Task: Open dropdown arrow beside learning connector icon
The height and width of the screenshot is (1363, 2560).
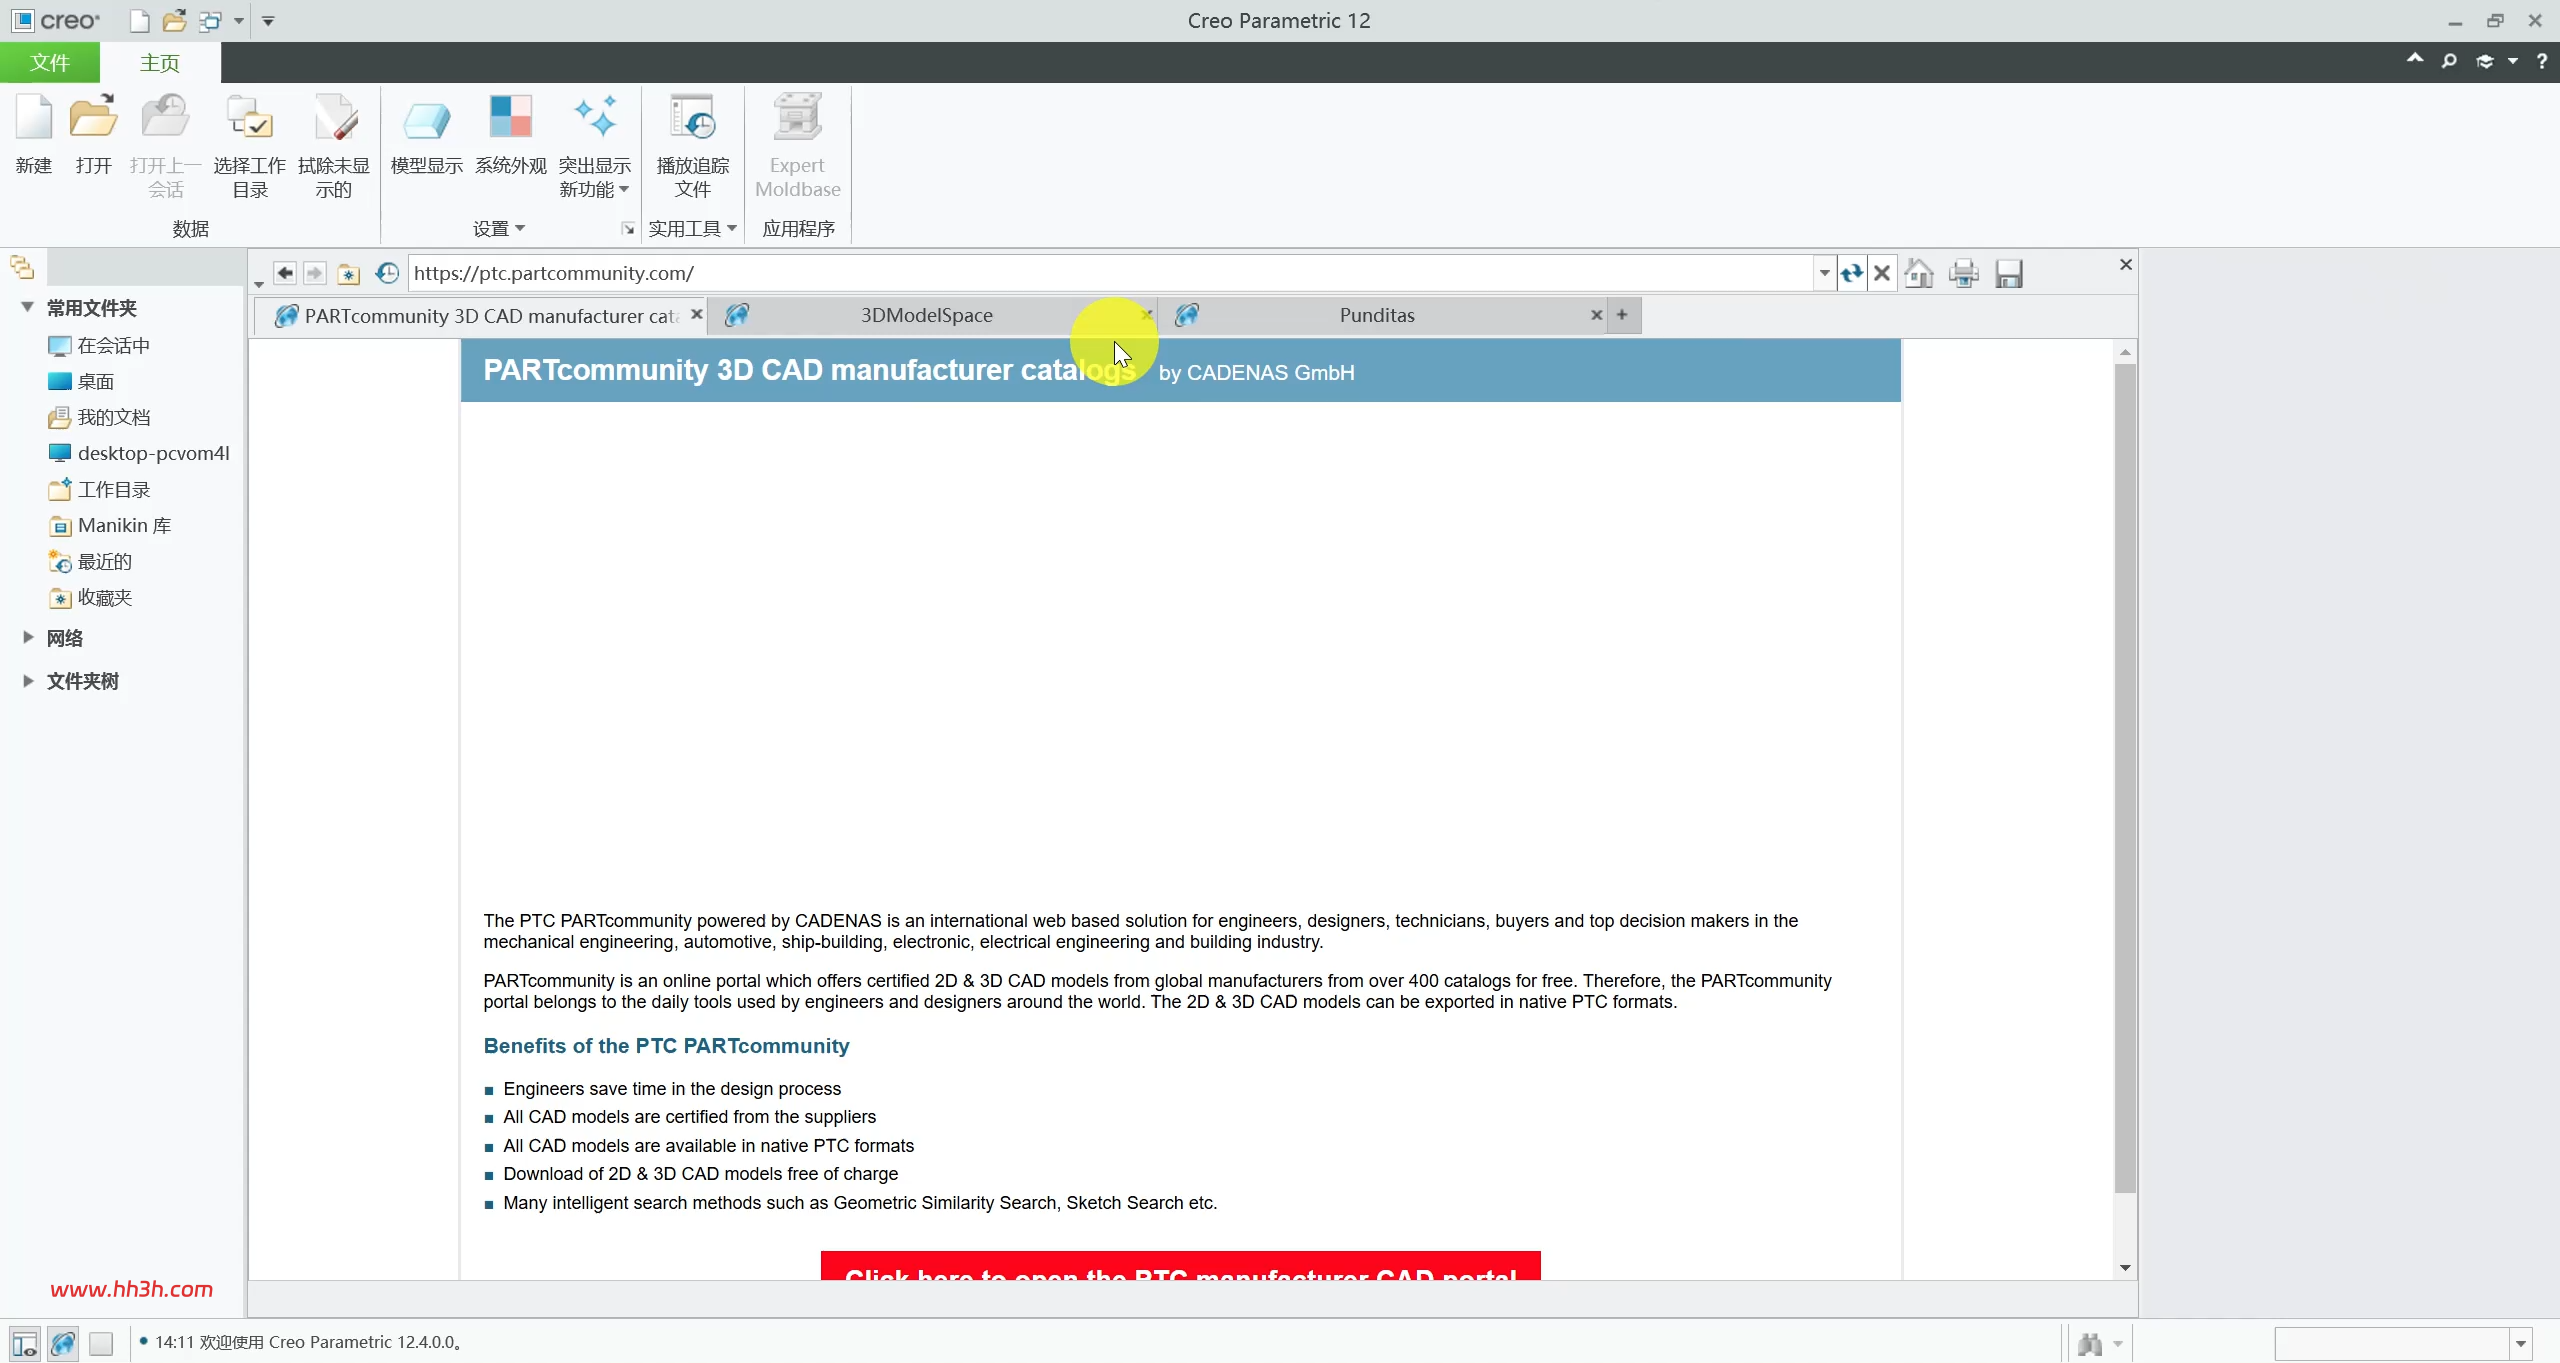Action: (2513, 62)
